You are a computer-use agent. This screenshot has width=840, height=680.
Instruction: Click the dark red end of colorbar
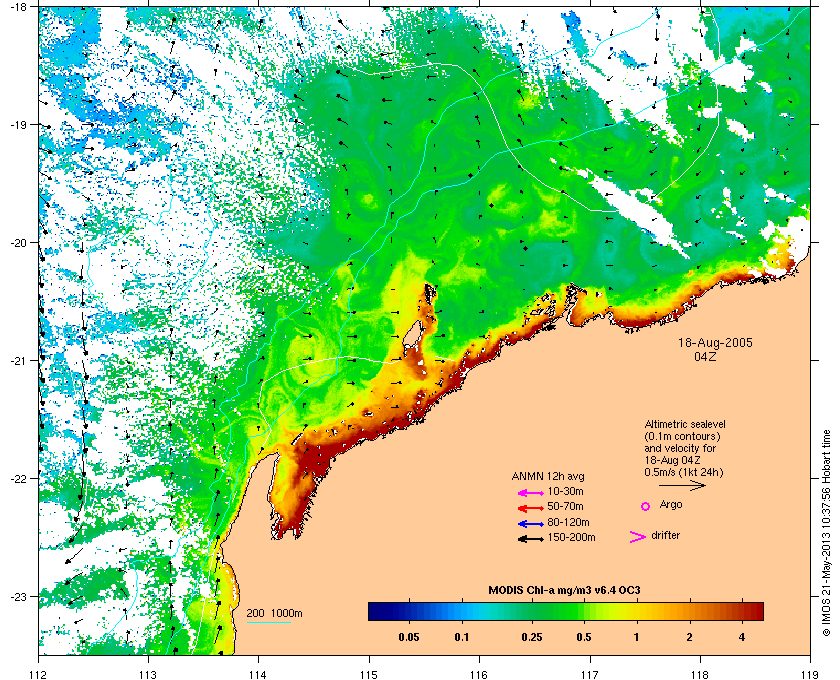click(x=756, y=611)
